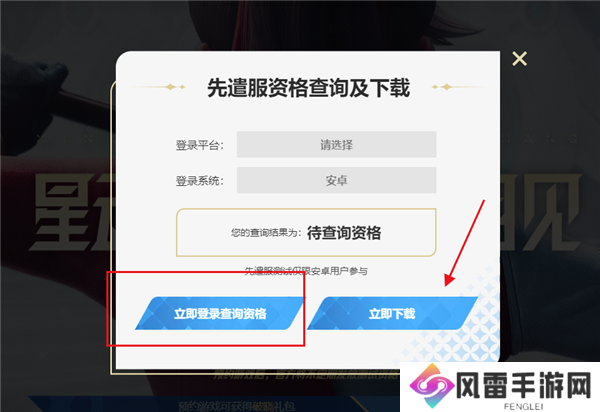This screenshot has height=412, width=600.
Task: Click the 先遣服资格查询及下载 dialog title
Action: [x=308, y=88]
